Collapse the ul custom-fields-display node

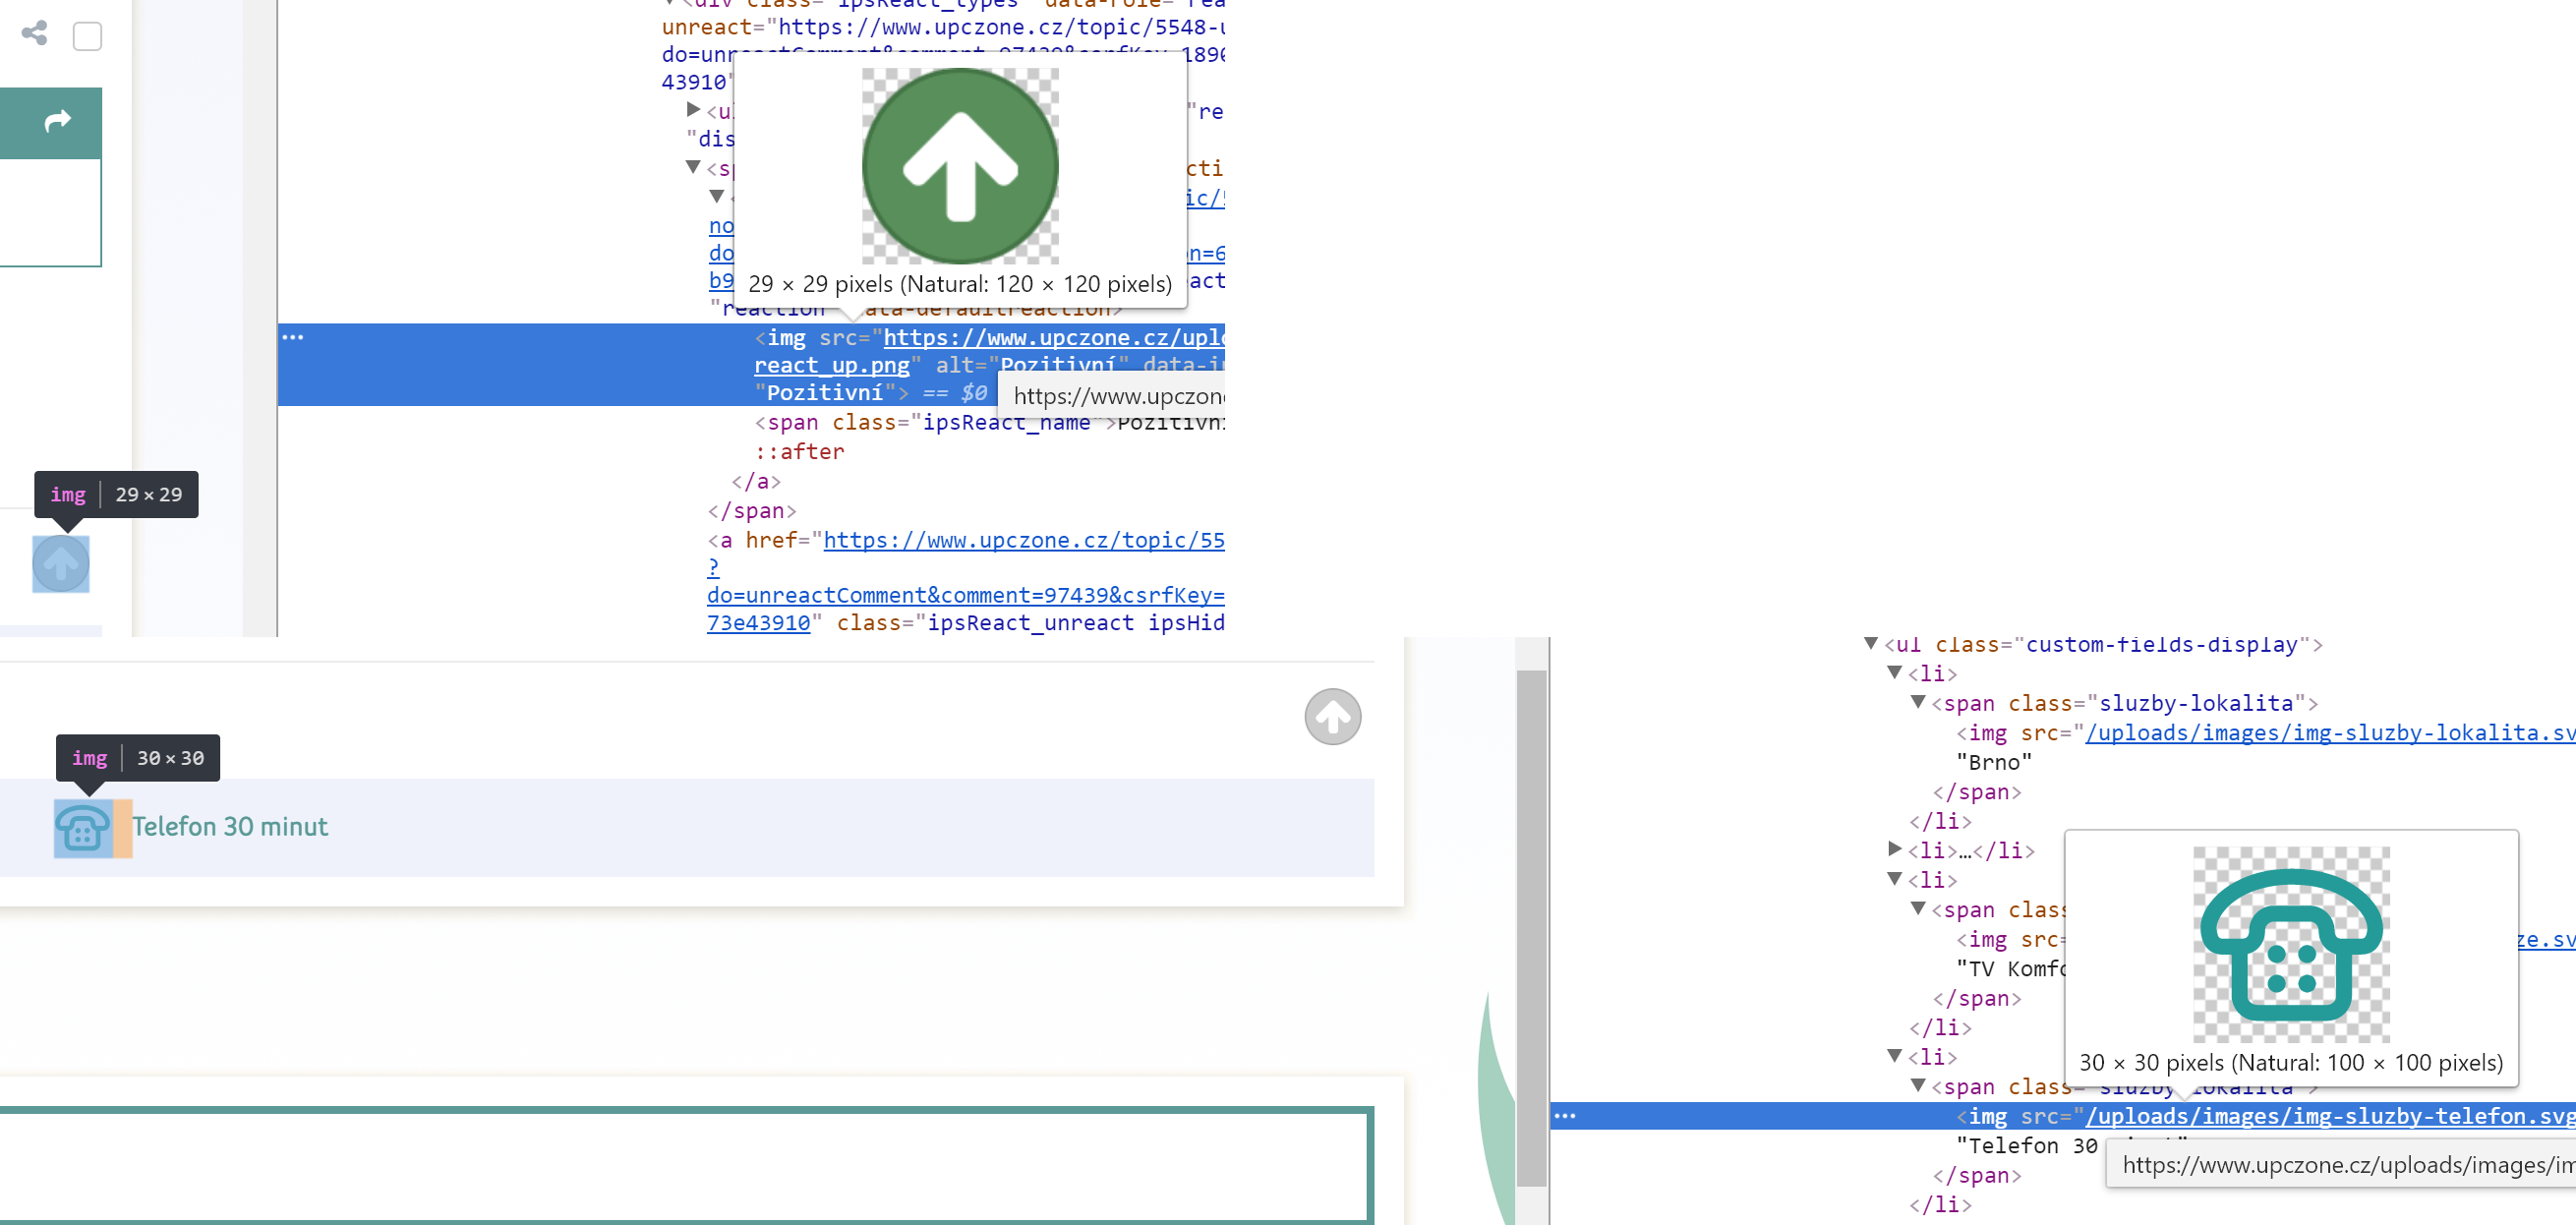click(1870, 644)
